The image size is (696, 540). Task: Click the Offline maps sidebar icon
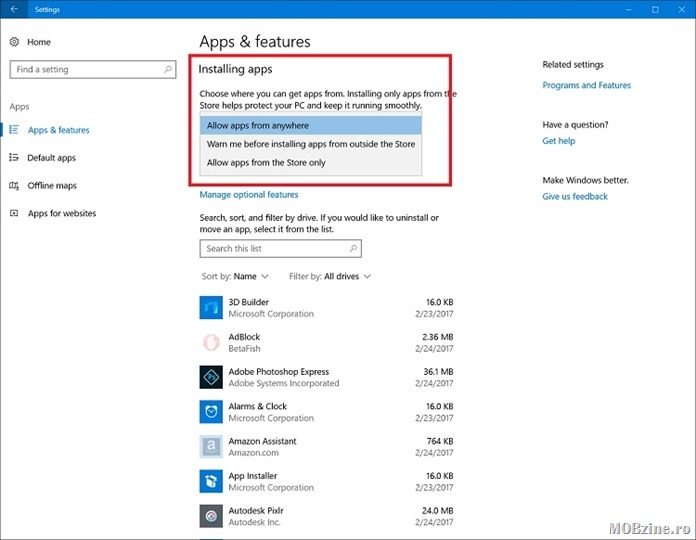(14, 185)
